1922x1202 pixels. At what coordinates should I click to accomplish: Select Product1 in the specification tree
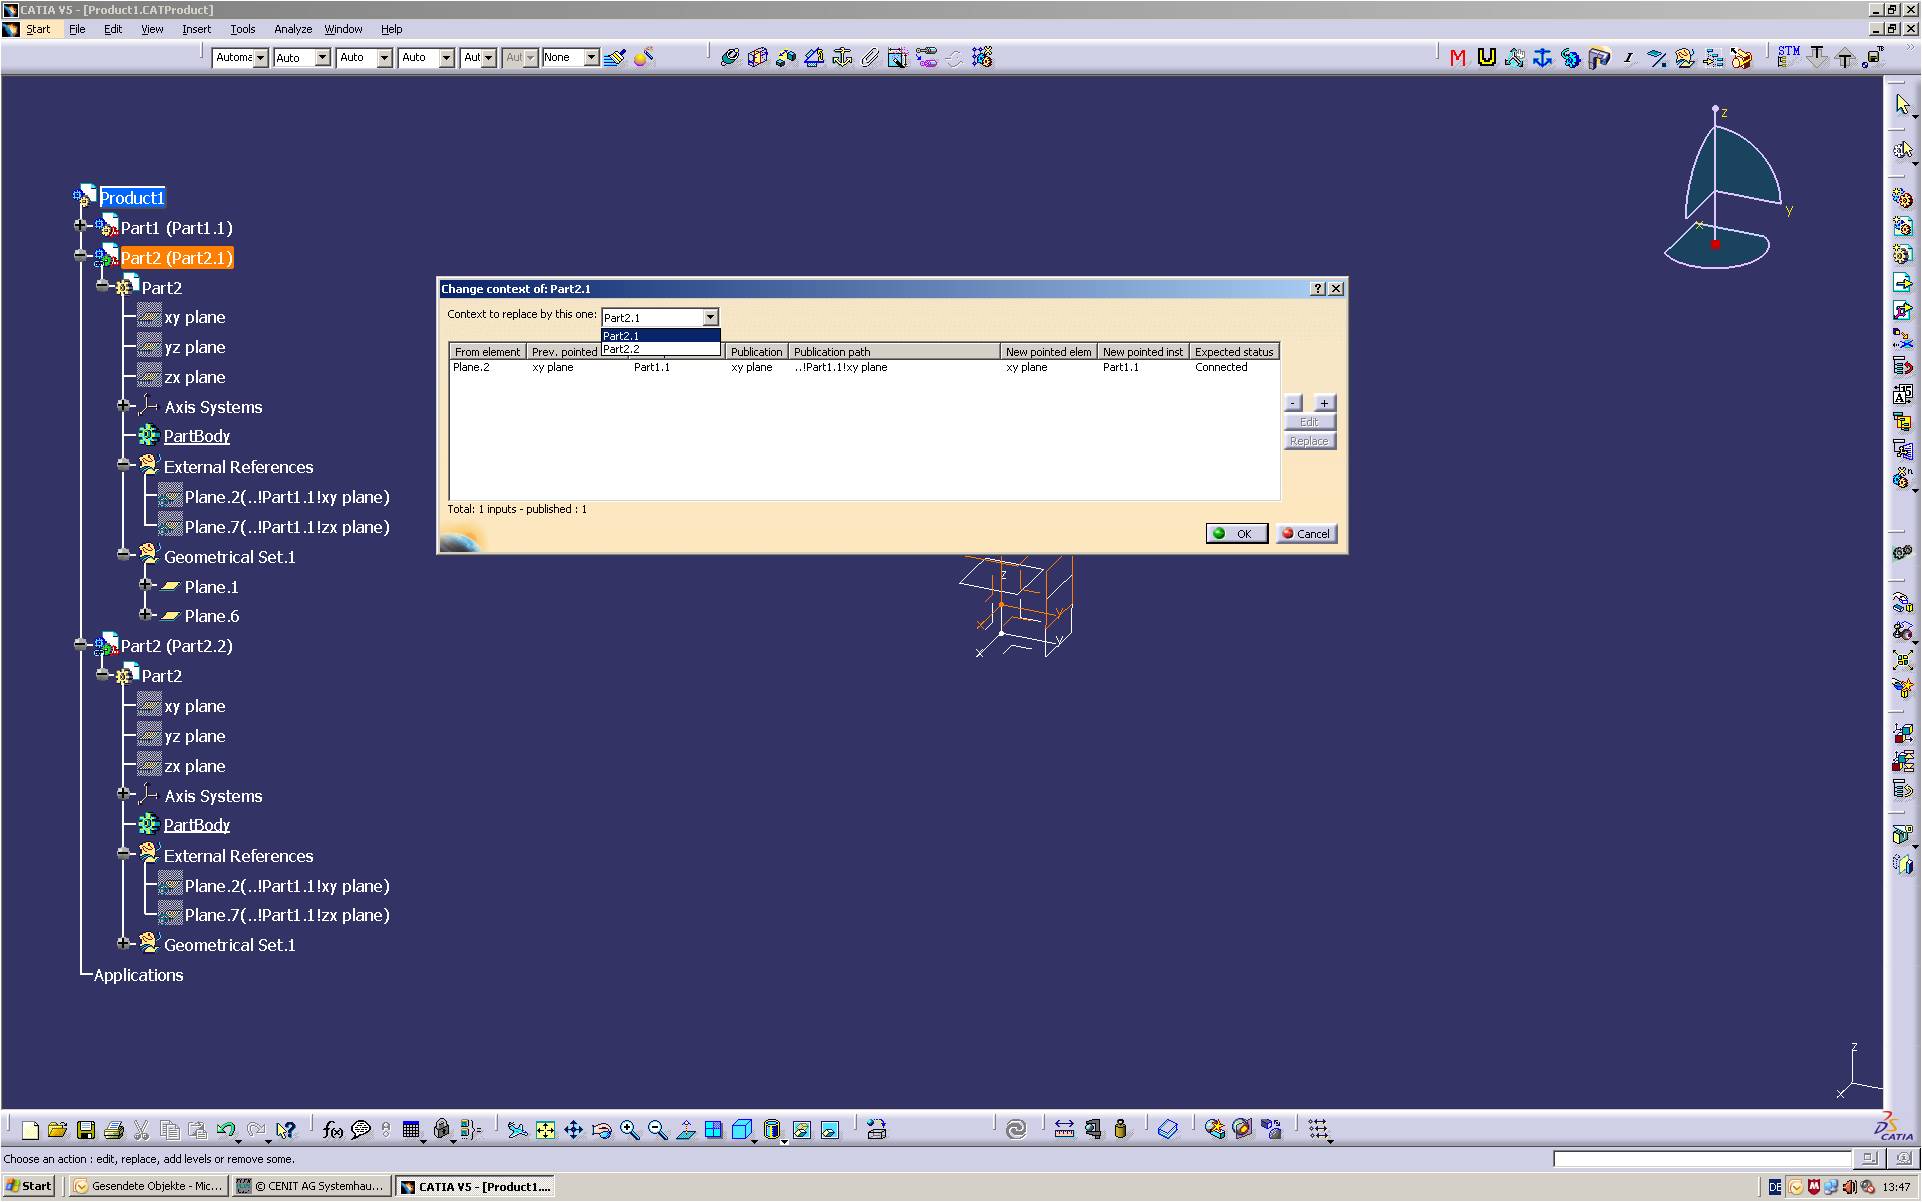(x=132, y=198)
